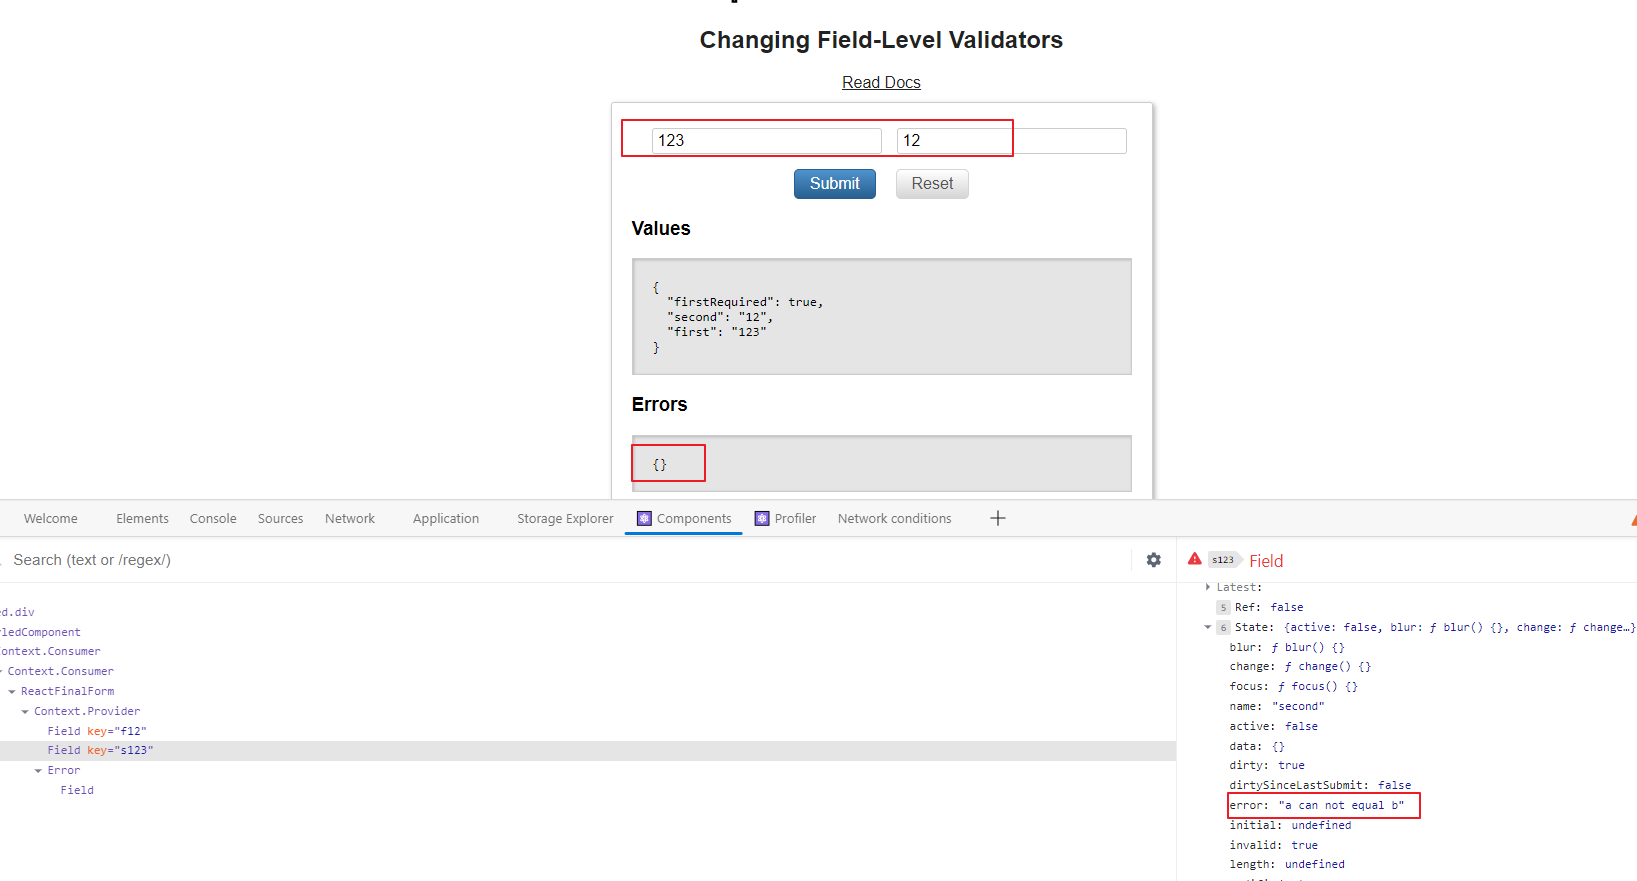
Task: Expand the Latest hook entry
Action: tap(1208, 587)
